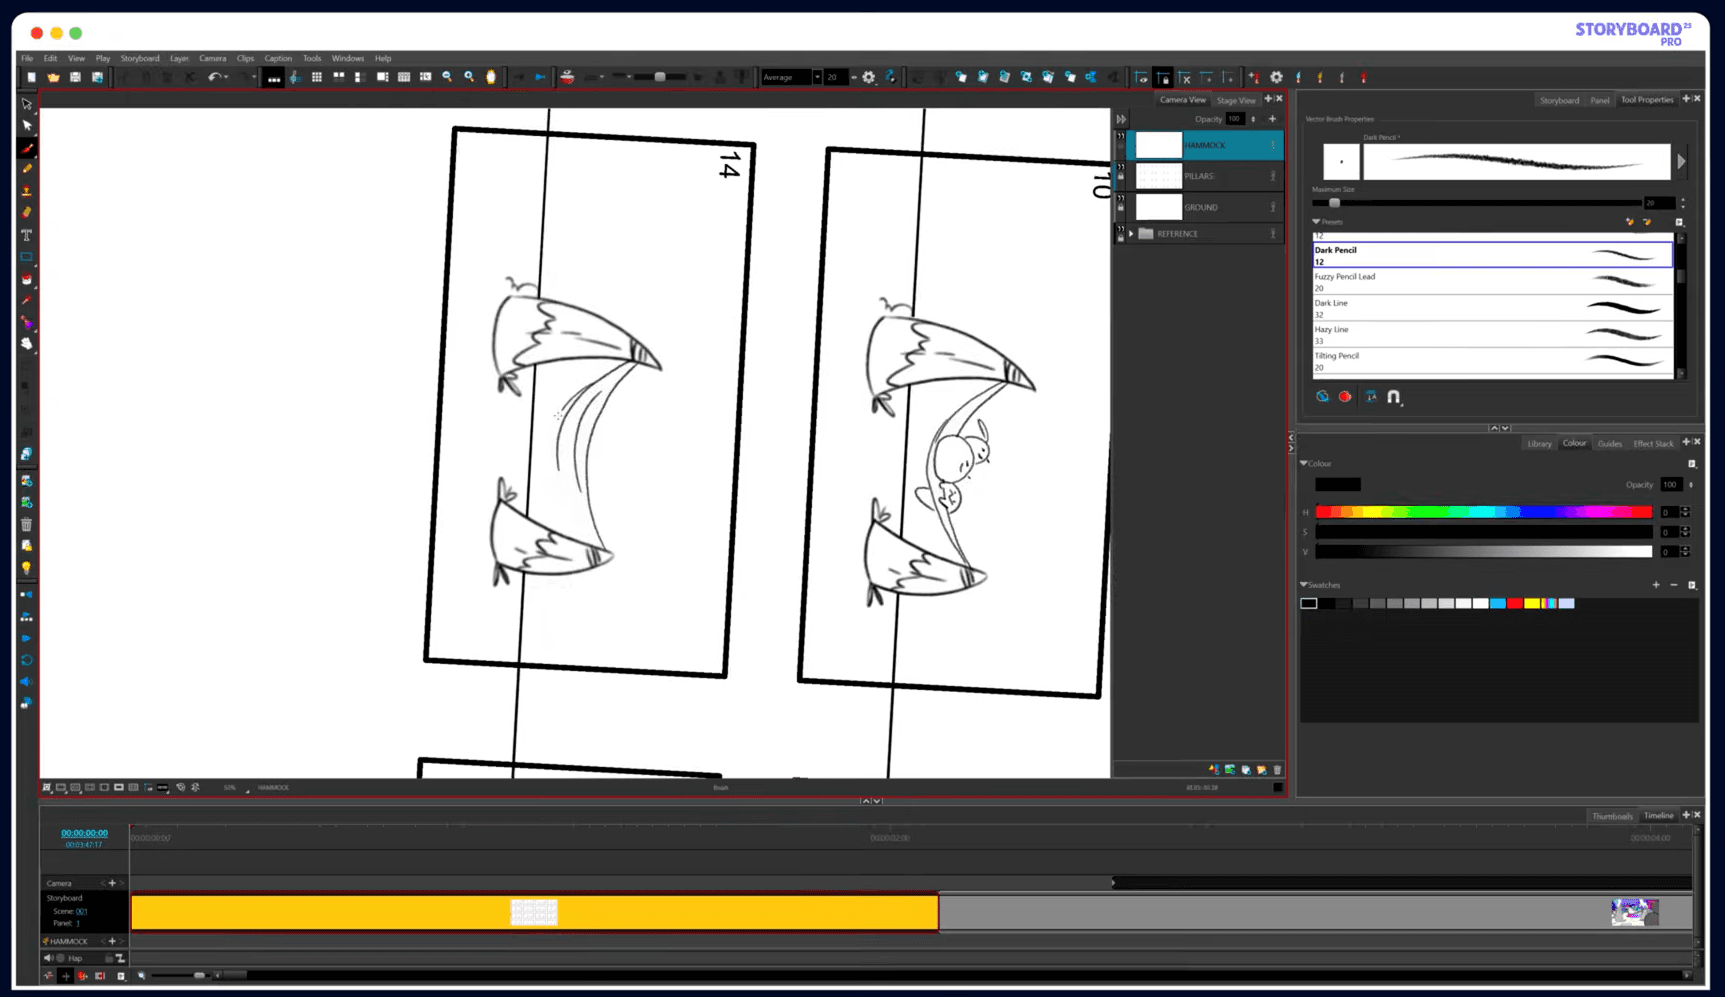
Task: Select the Rectangle shape tool
Action: pyautogui.click(x=27, y=257)
